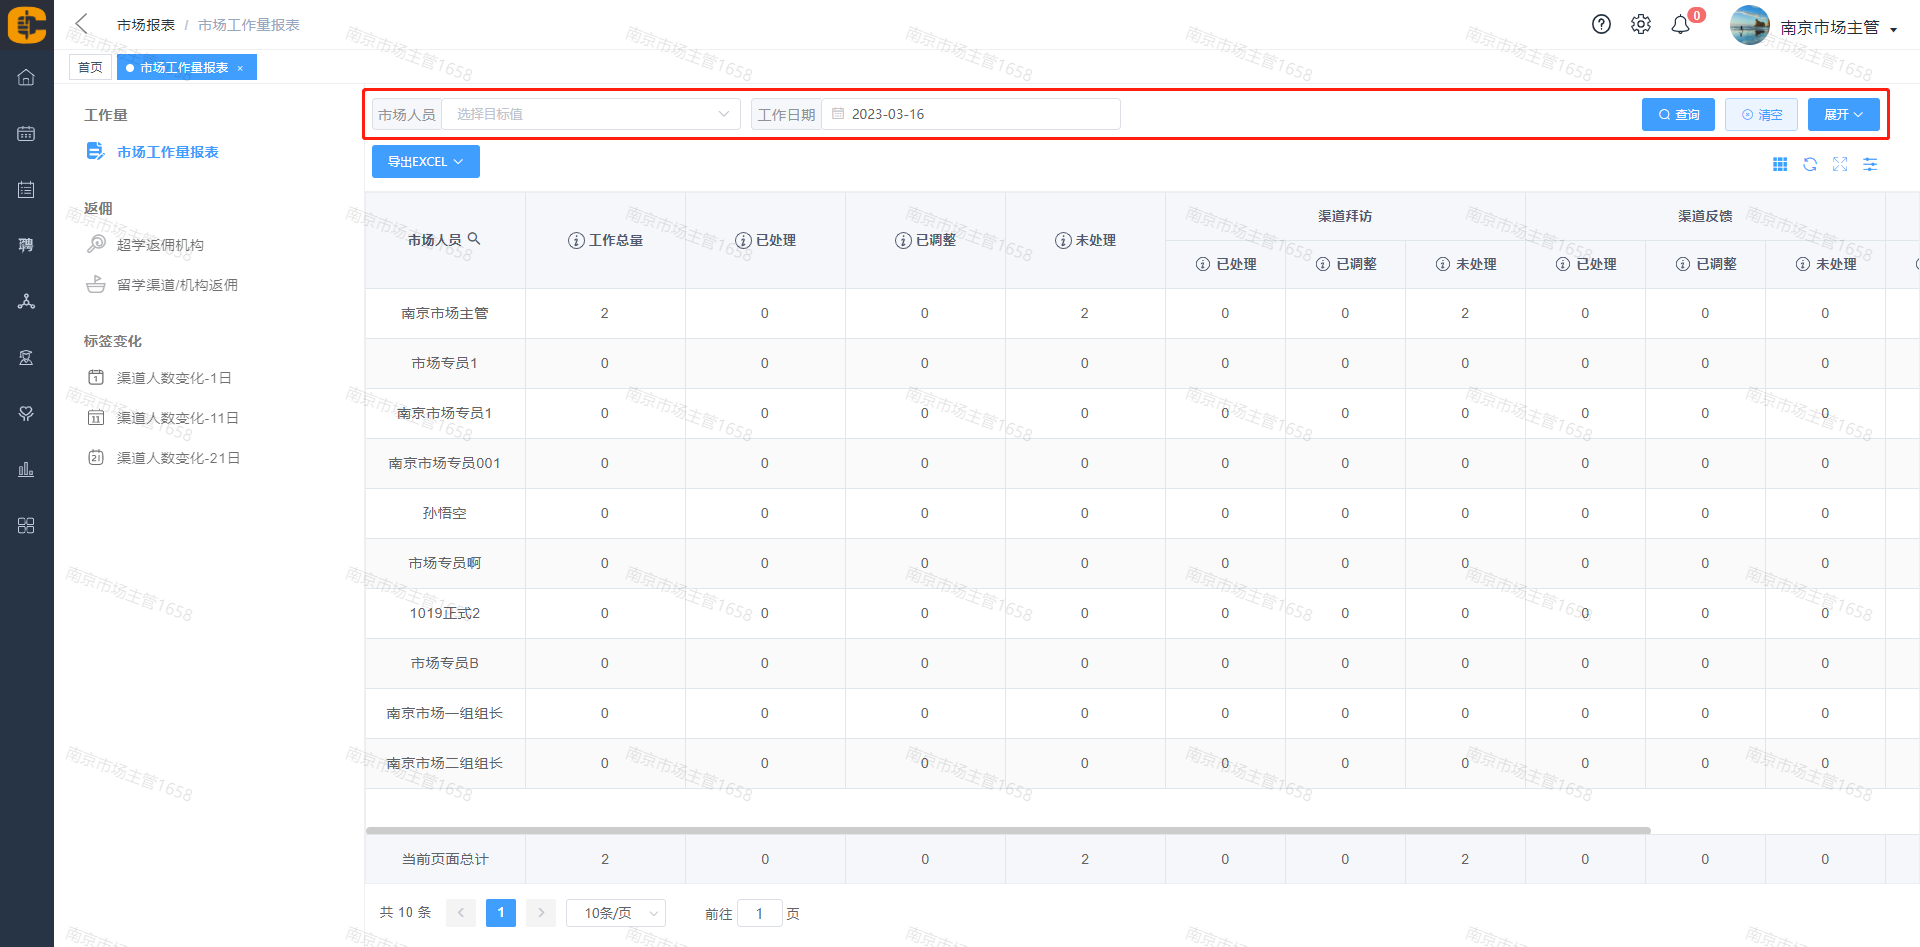Image resolution: width=1920 pixels, height=947 pixels.
Task: Toggle fullscreen table view icon
Action: 1840,164
